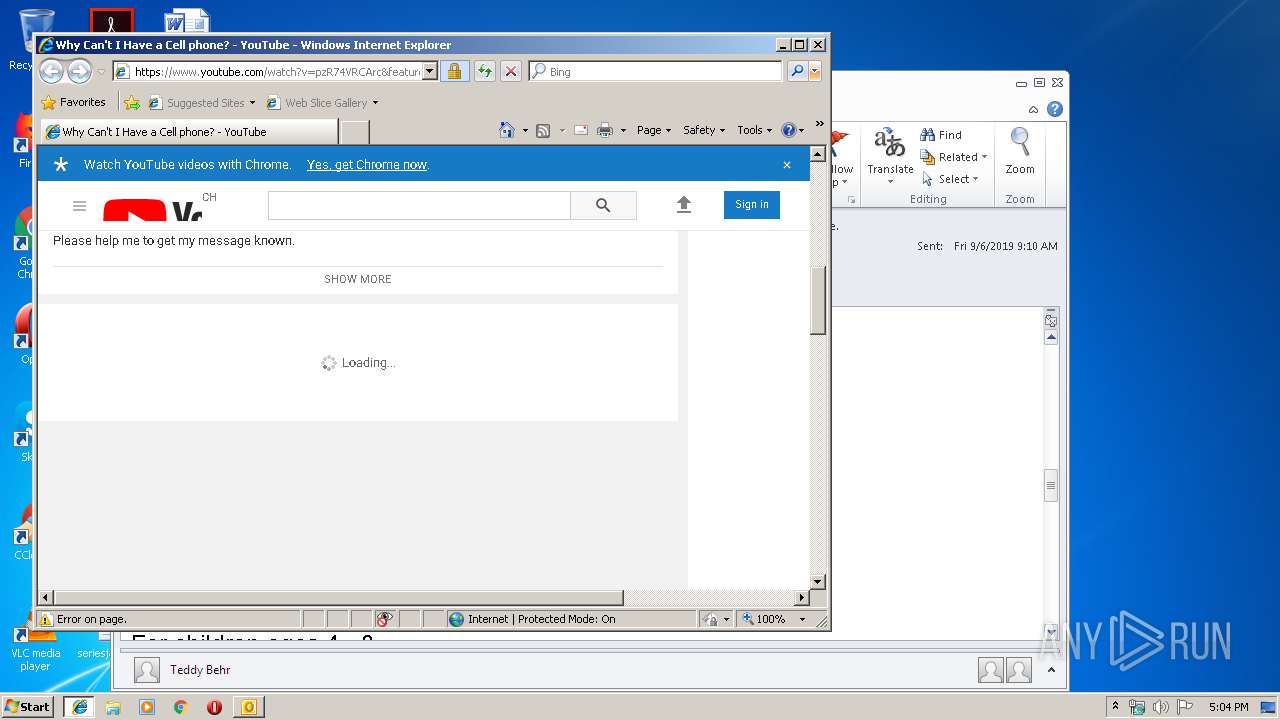
Task: Open the Web Slice Gallery dropdown
Action: tap(375, 103)
